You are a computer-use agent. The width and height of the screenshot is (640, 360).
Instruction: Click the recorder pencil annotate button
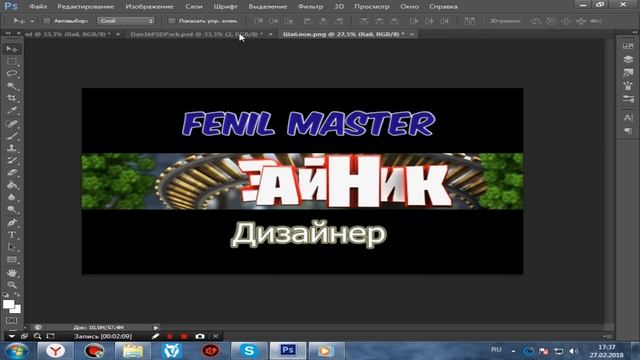[155, 336]
